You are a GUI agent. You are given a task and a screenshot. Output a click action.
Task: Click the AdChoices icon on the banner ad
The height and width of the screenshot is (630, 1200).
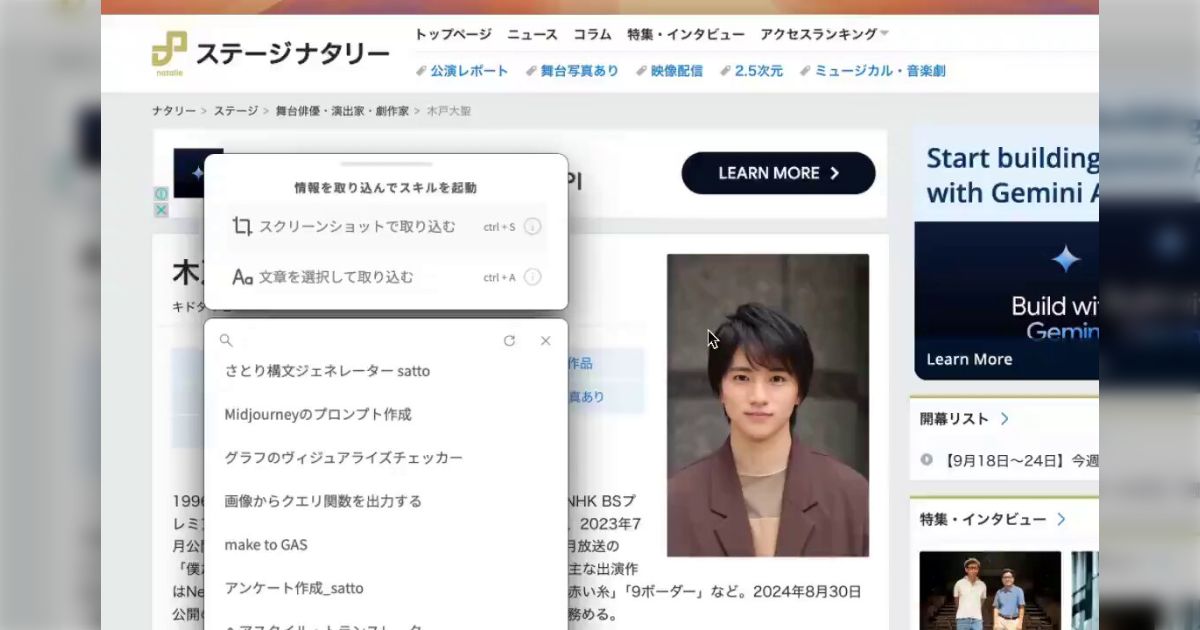(160, 193)
